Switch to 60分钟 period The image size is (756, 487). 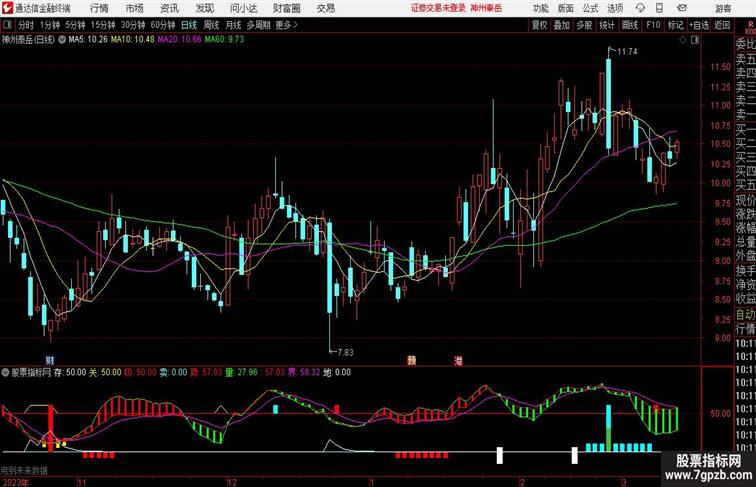pyautogui.click(x=163, y=25)
